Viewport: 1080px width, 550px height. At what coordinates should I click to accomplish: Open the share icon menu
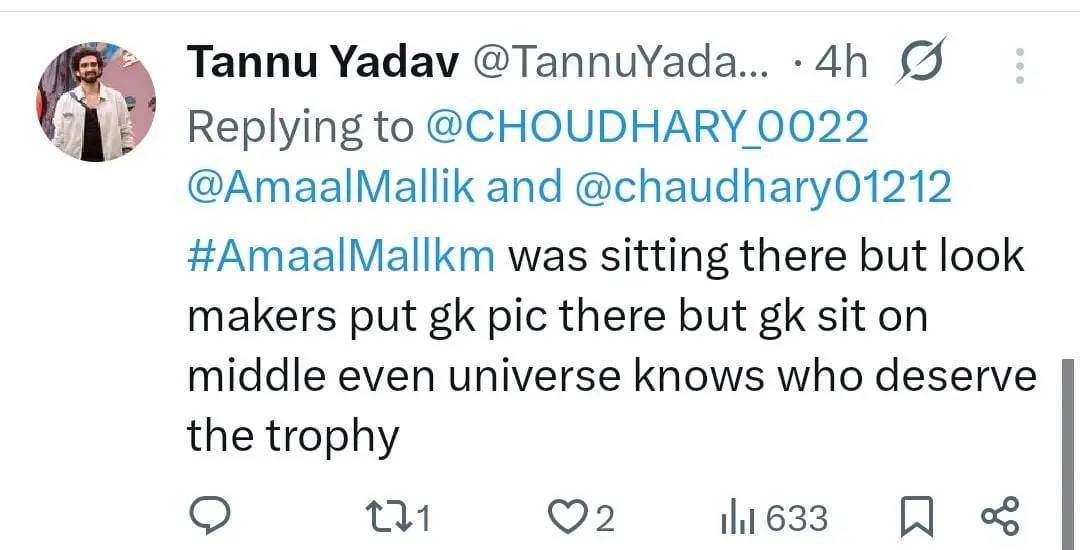click(999, 516)
